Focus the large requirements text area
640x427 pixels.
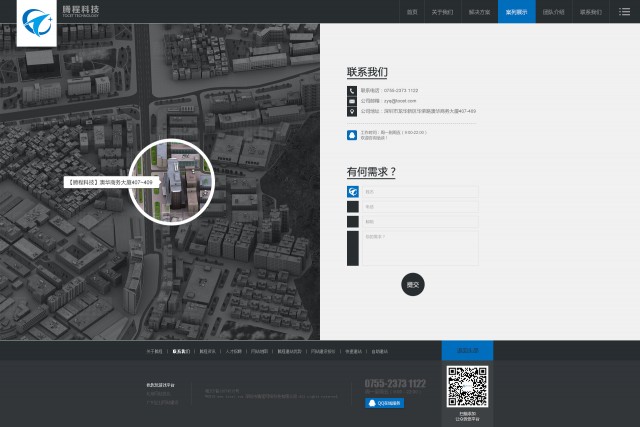[420, 248]
